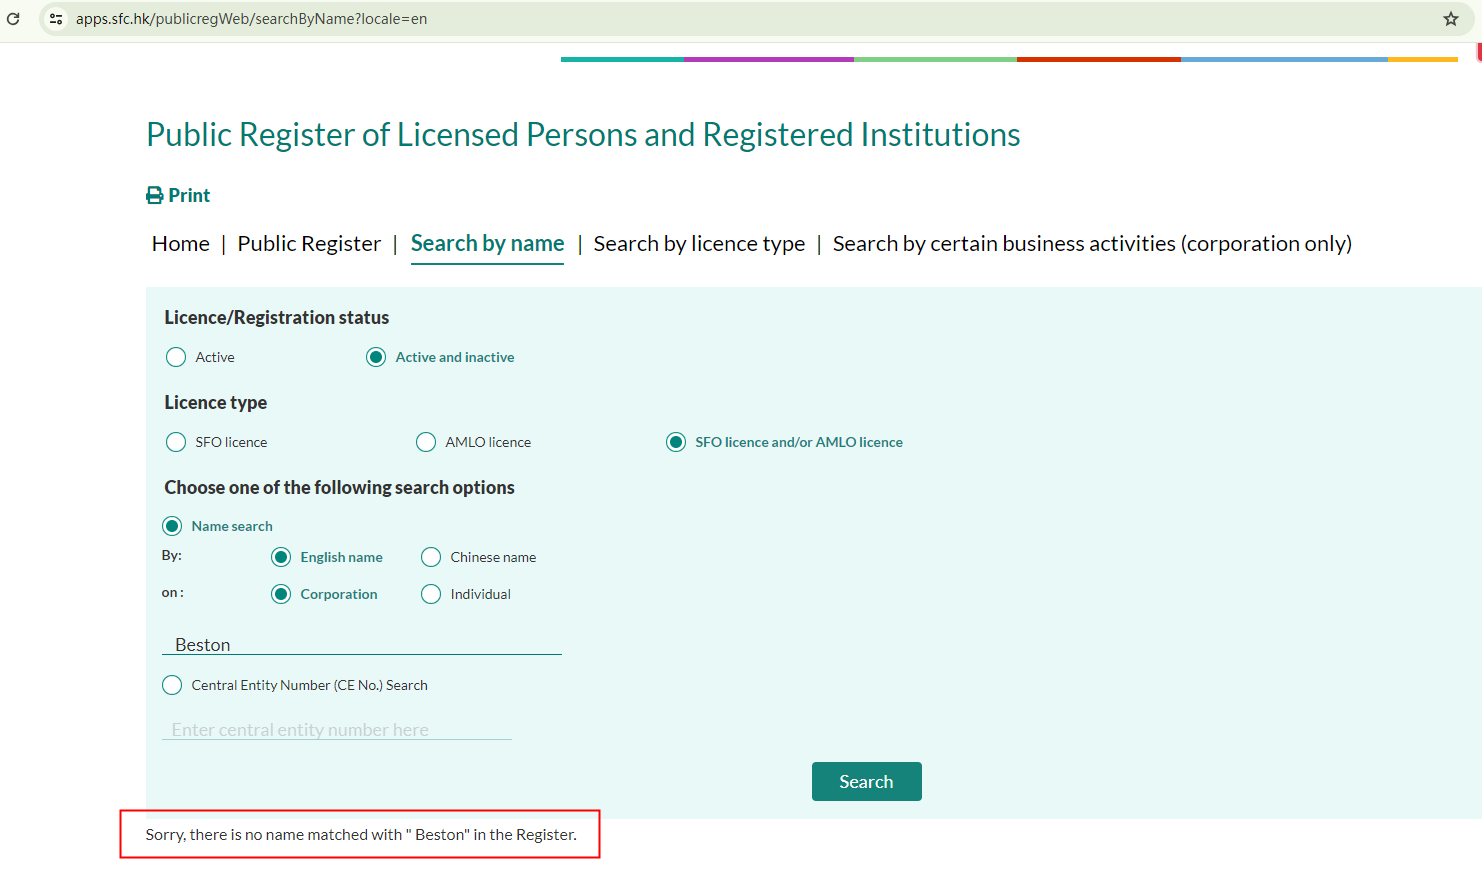Select Active and inactive status option
The image size is (1482, 875).
click(x=376, y=357)
